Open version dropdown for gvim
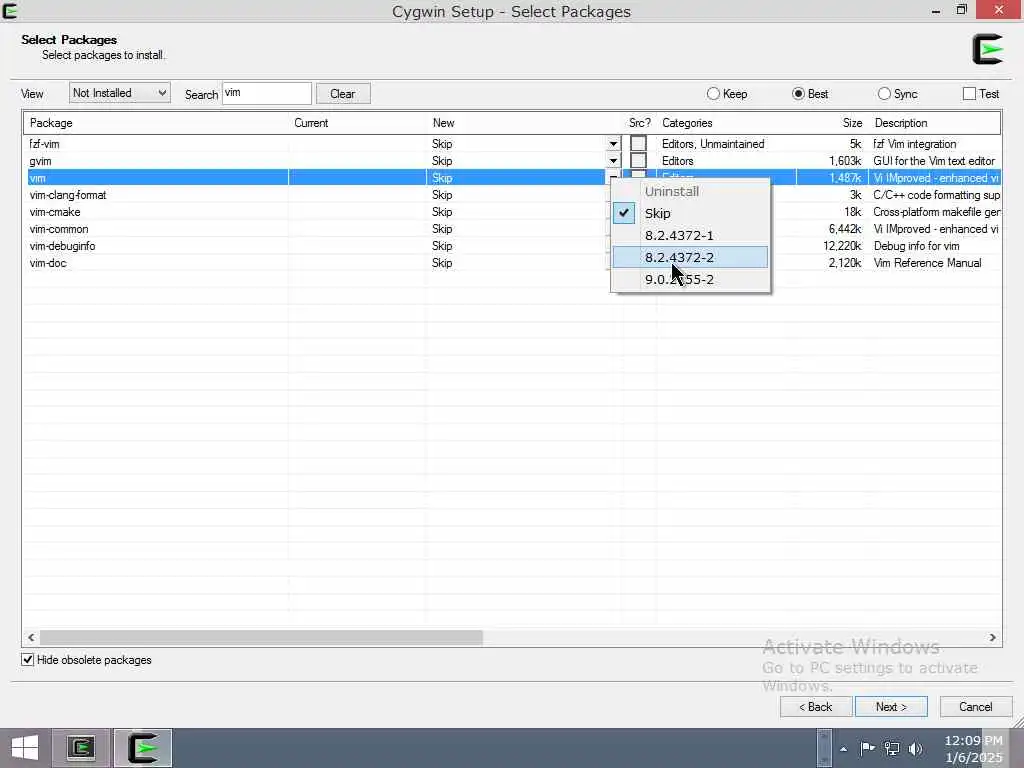 pyautogui.click(x=613, y=161)
